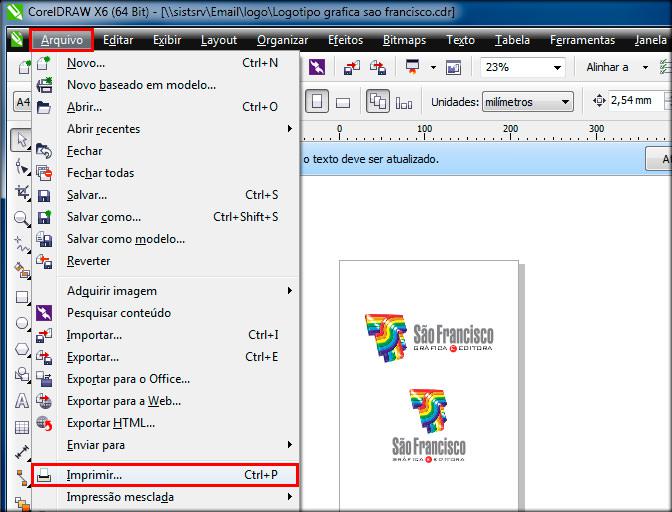Open the Bitmaps menu

click(404, 40)
